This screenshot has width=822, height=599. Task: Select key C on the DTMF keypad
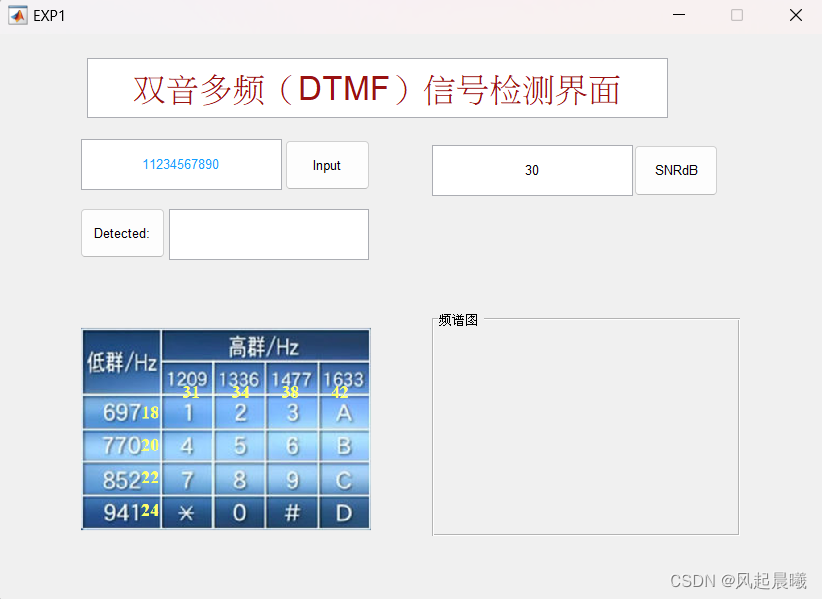(344, 479)
